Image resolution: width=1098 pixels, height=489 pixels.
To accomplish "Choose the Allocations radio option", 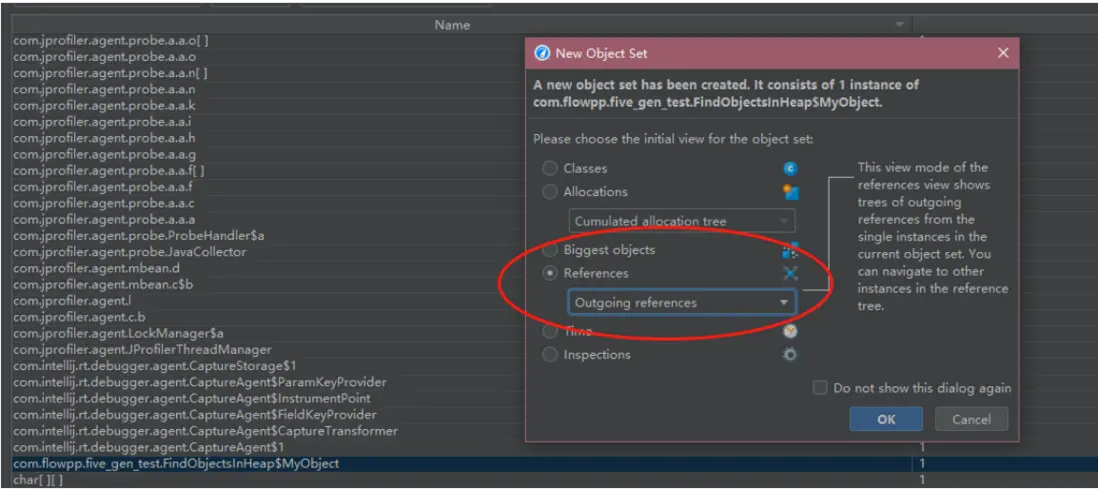I will 550,192.
